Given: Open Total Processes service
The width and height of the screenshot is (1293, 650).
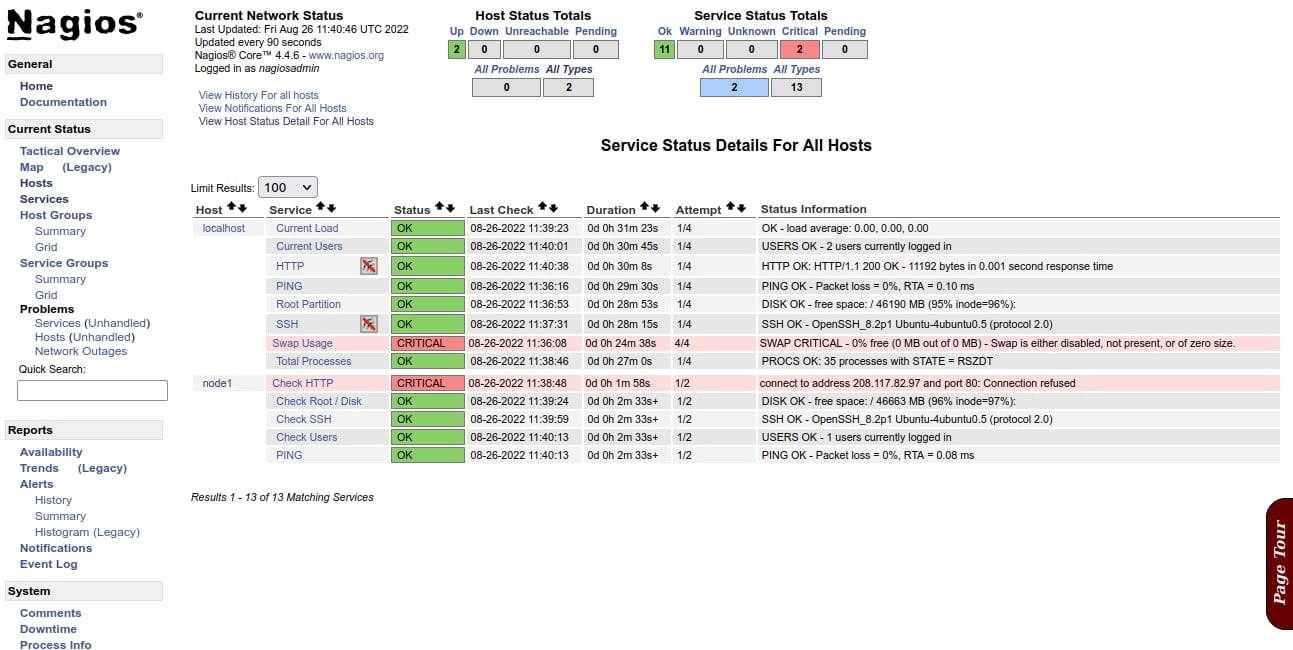Looking at the screenshot, I should coord(314,361).
